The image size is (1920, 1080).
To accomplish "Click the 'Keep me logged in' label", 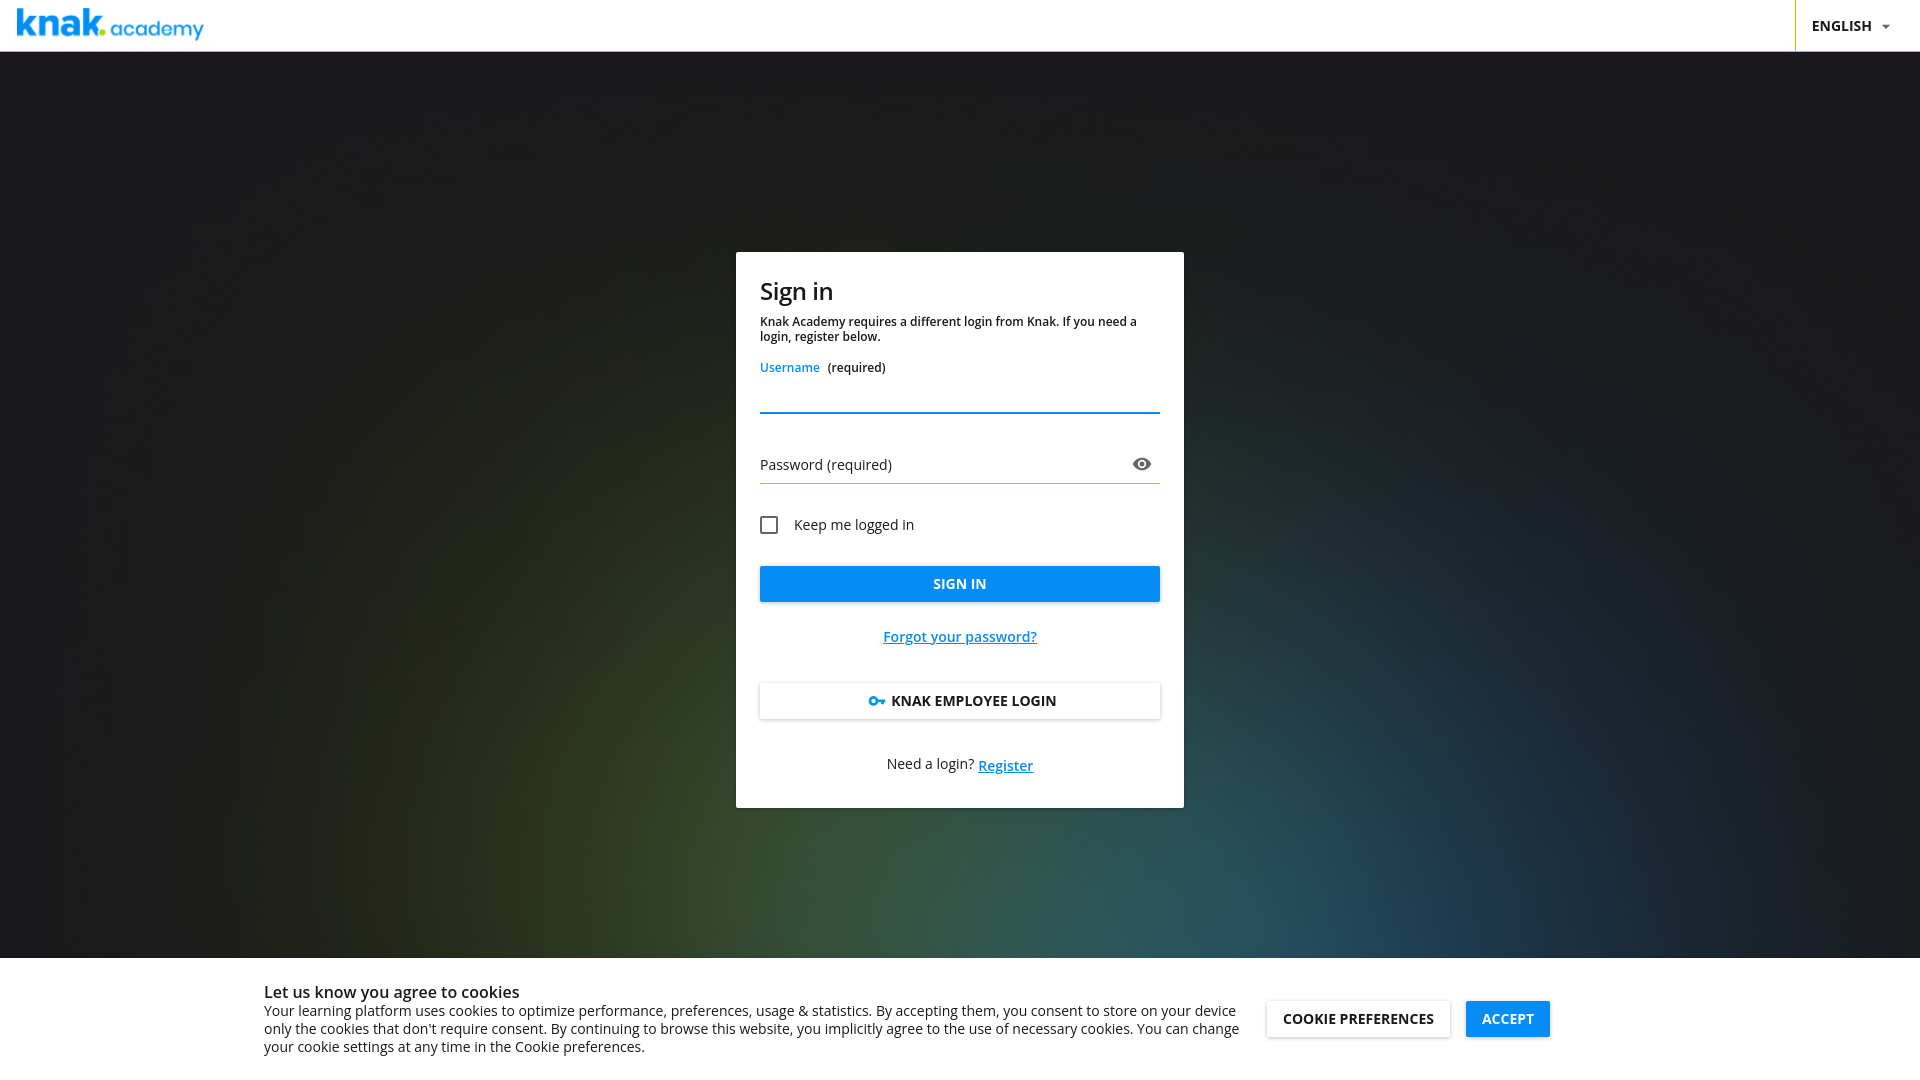I will 854,525.
